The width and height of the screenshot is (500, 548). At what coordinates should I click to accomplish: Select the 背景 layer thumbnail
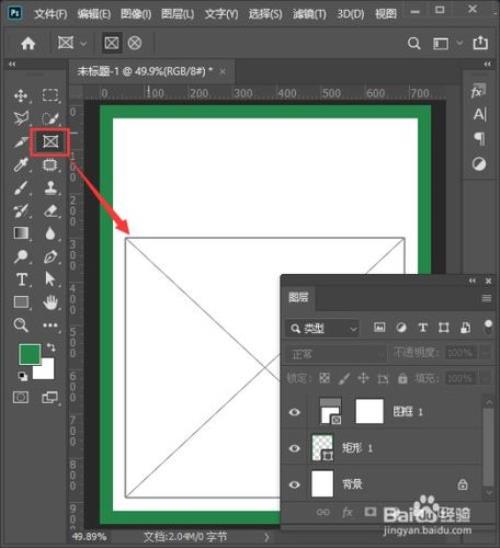coord(322,484)
